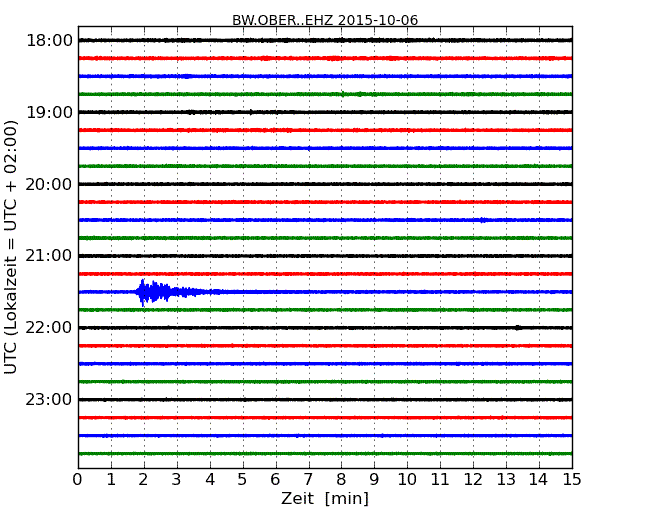Click the x-axis tick label 15

click(572, 480)
